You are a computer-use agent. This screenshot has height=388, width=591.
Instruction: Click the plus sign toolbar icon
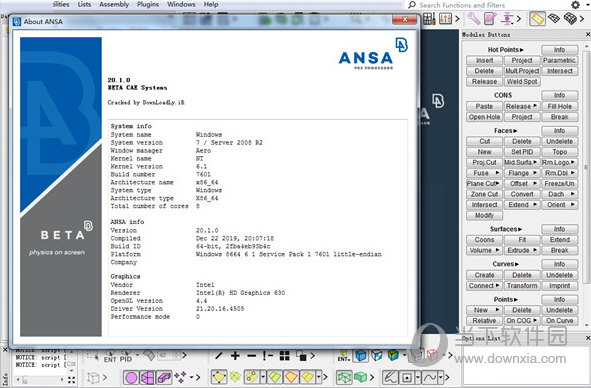coord(235,356)
